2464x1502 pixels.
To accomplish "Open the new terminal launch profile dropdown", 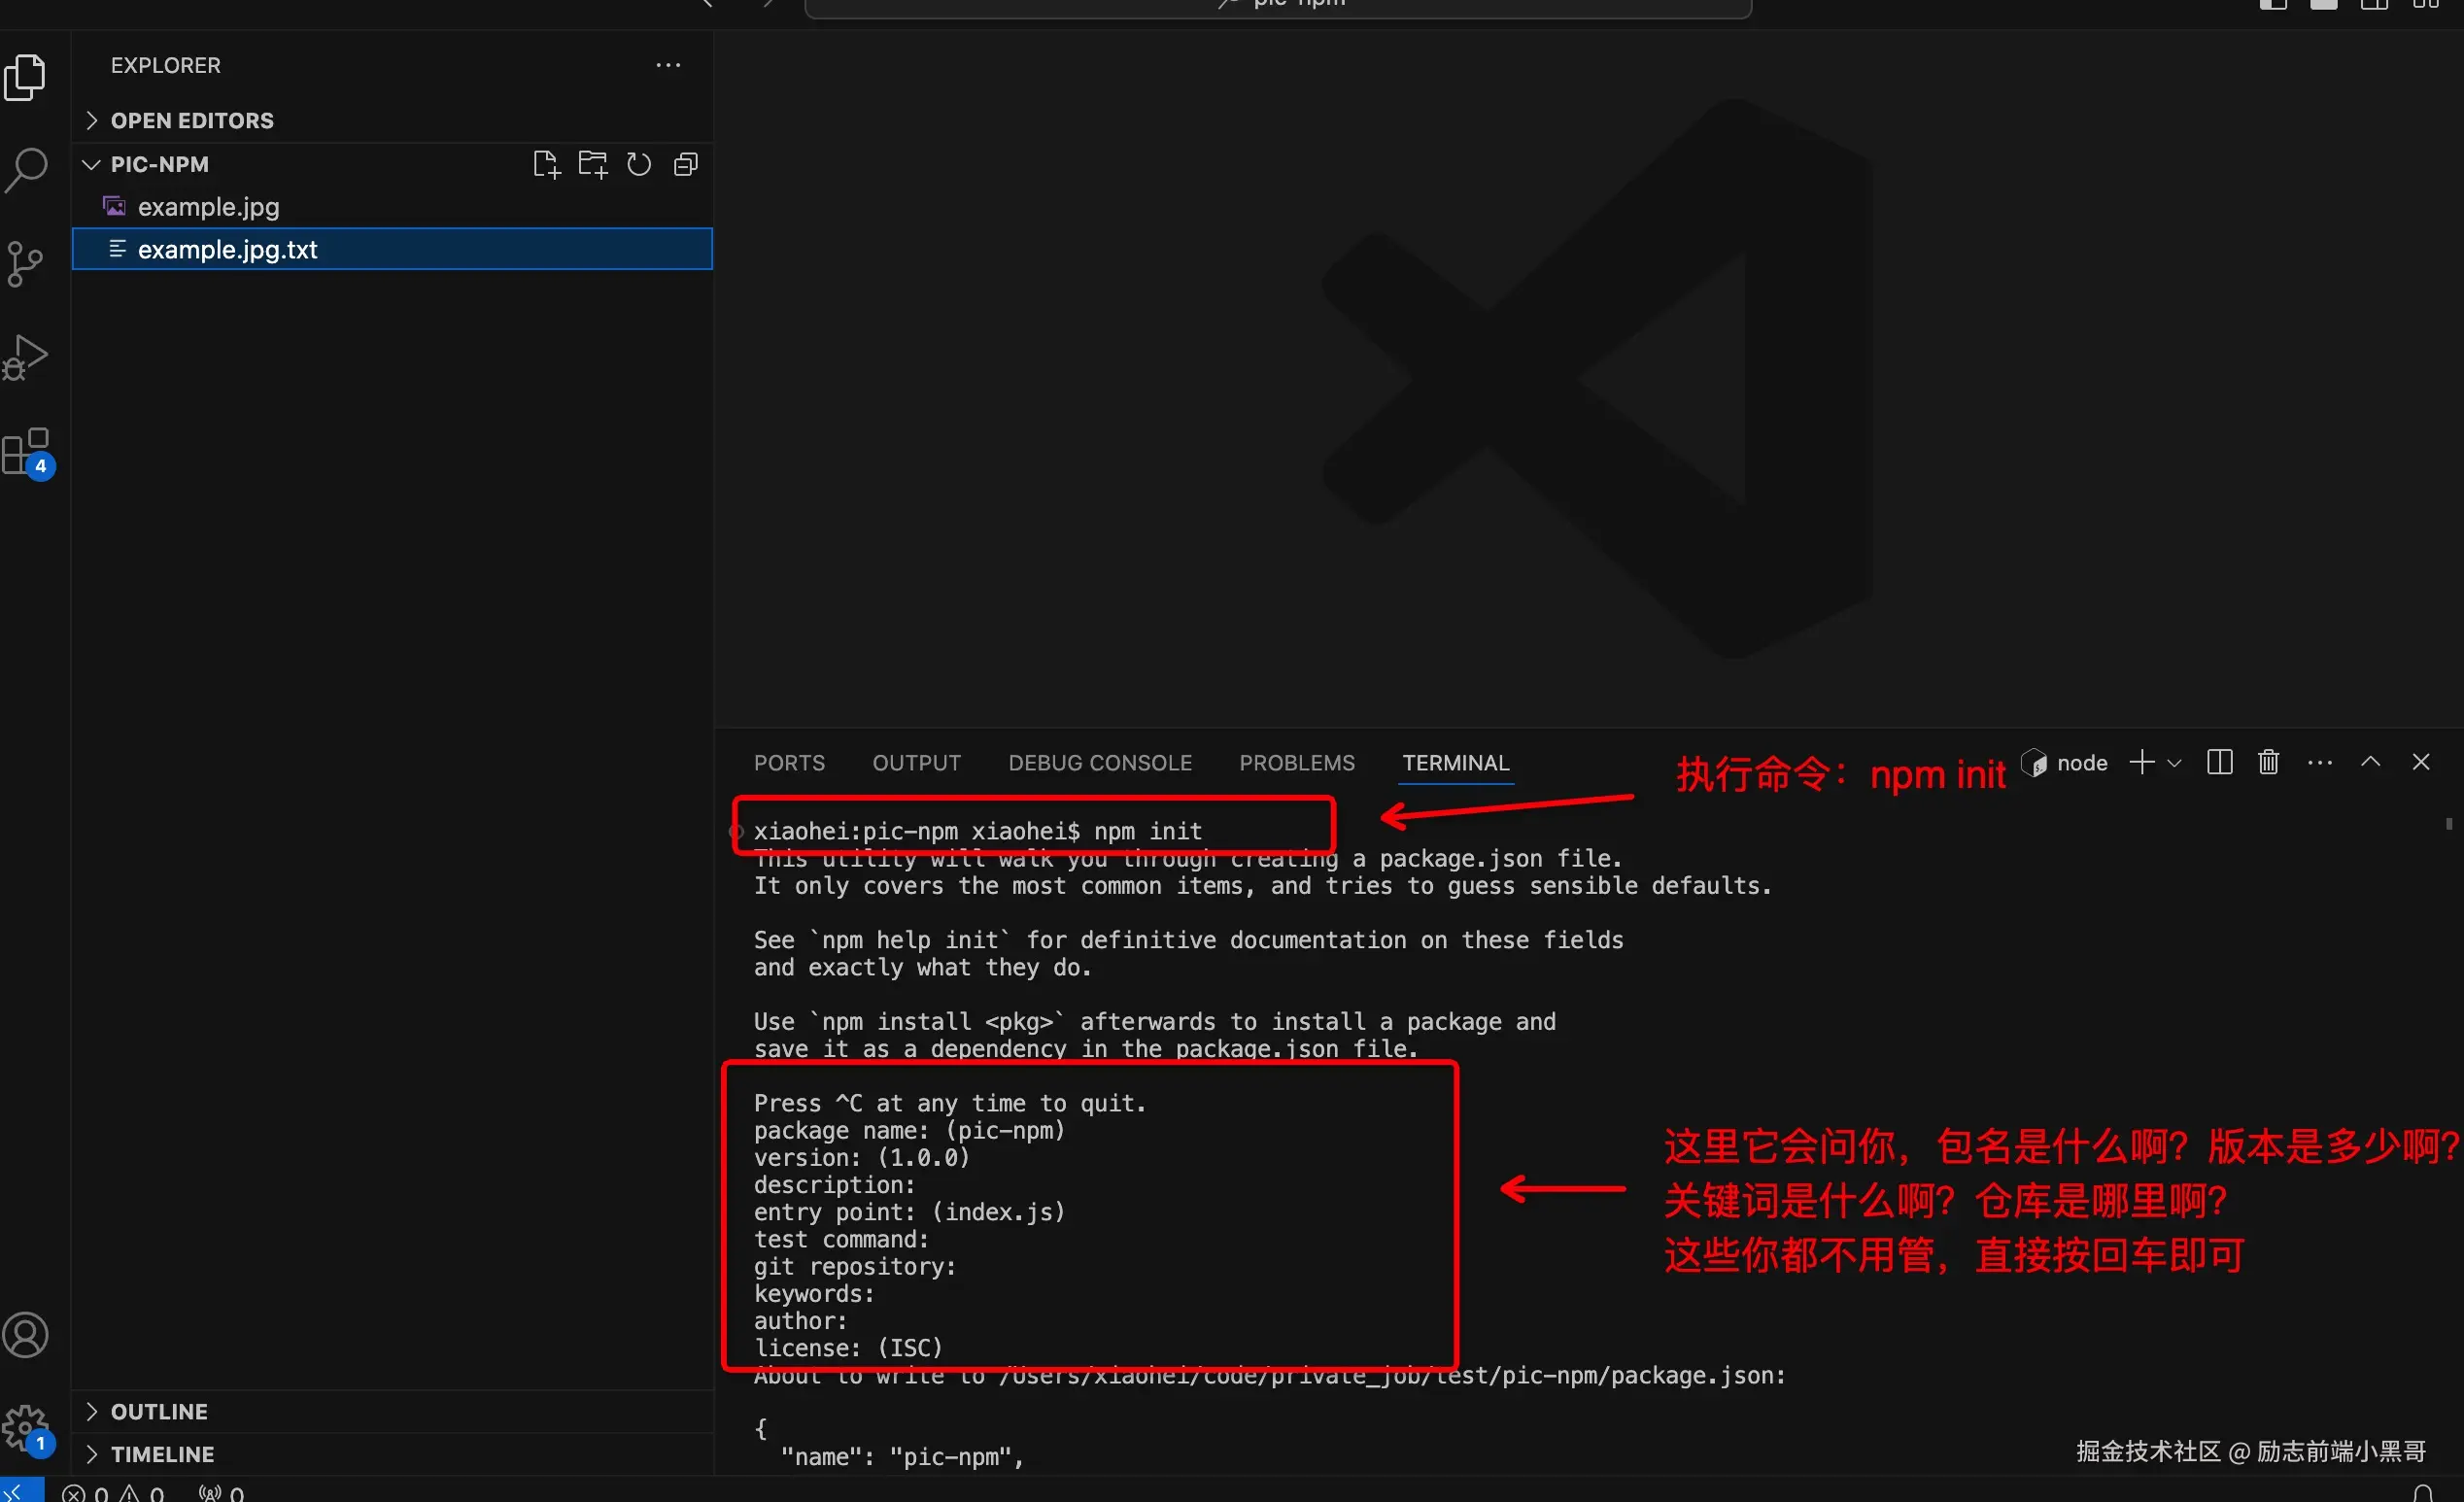I will 2174,763.
